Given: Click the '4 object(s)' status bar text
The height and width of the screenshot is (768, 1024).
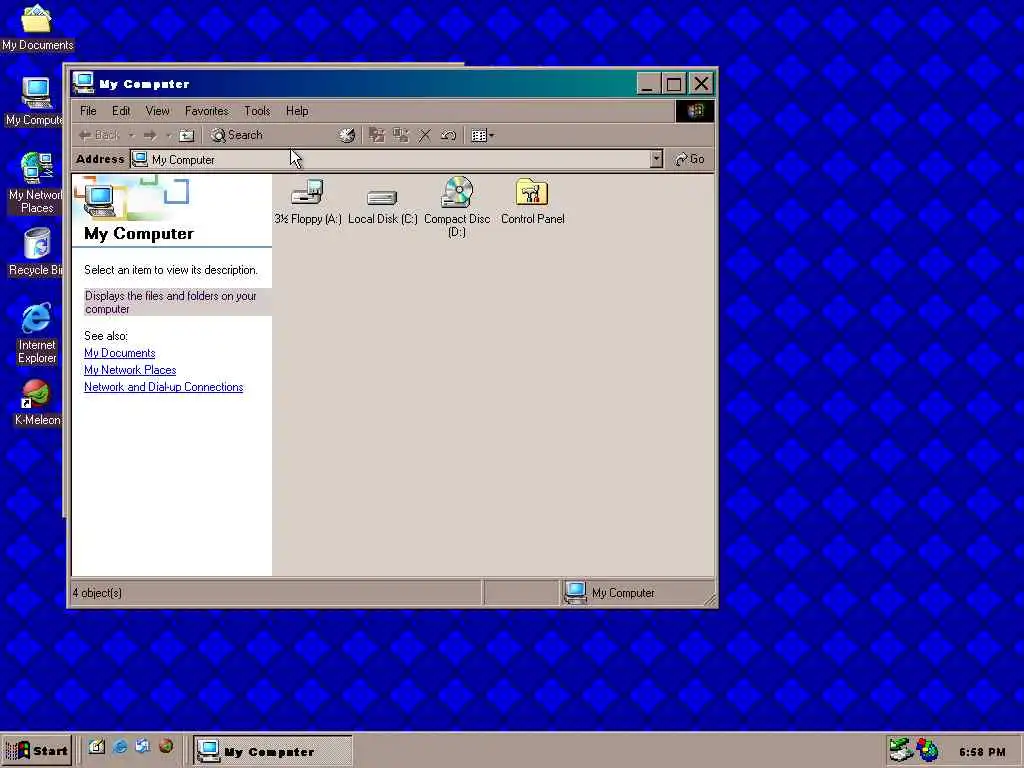Looking at the screenshot, I should 97,593.
